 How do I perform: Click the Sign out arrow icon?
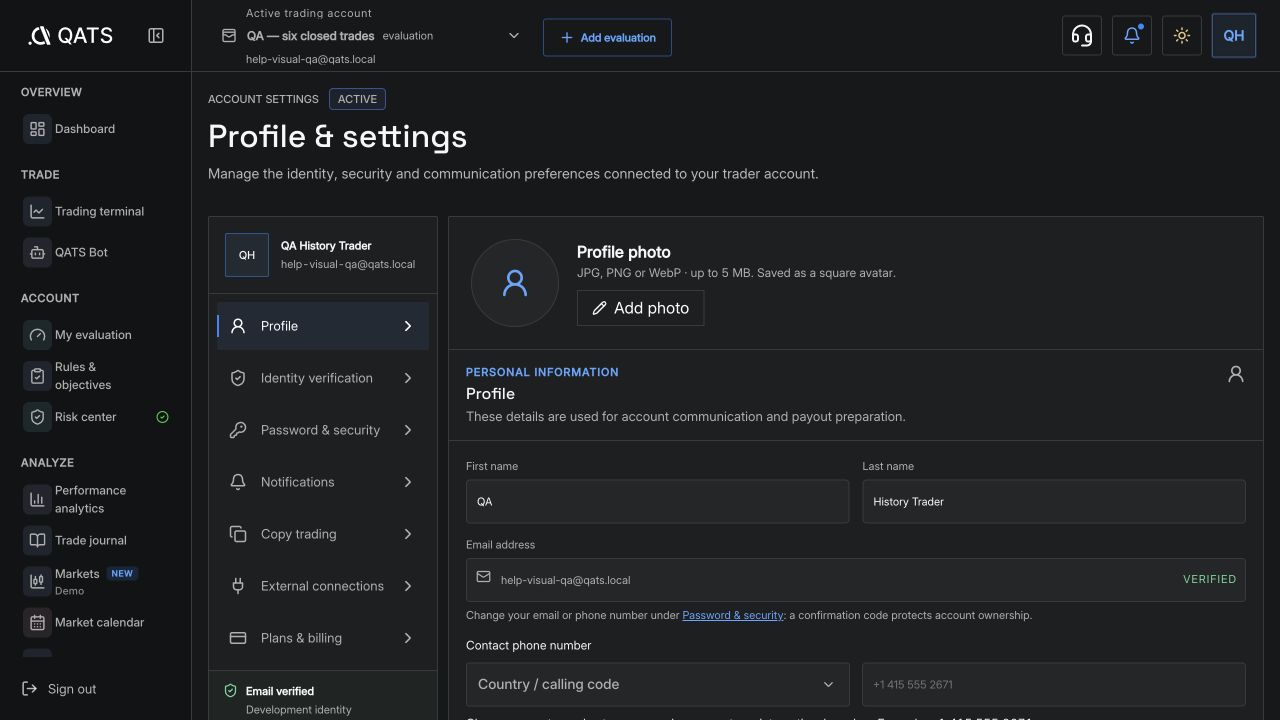[x=30, y=689]
